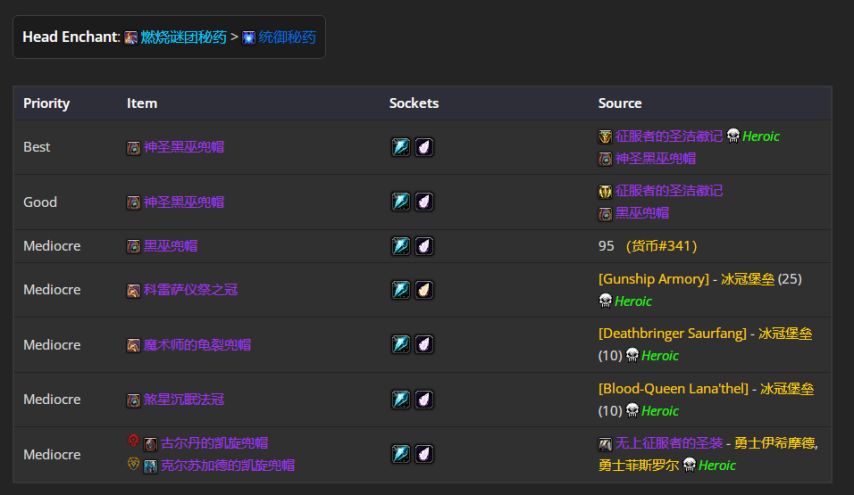Click Heroic skull icon in Deathbringer Saurfang source
The height and width of the screenshot is (495, 854).
coord(632,355)
